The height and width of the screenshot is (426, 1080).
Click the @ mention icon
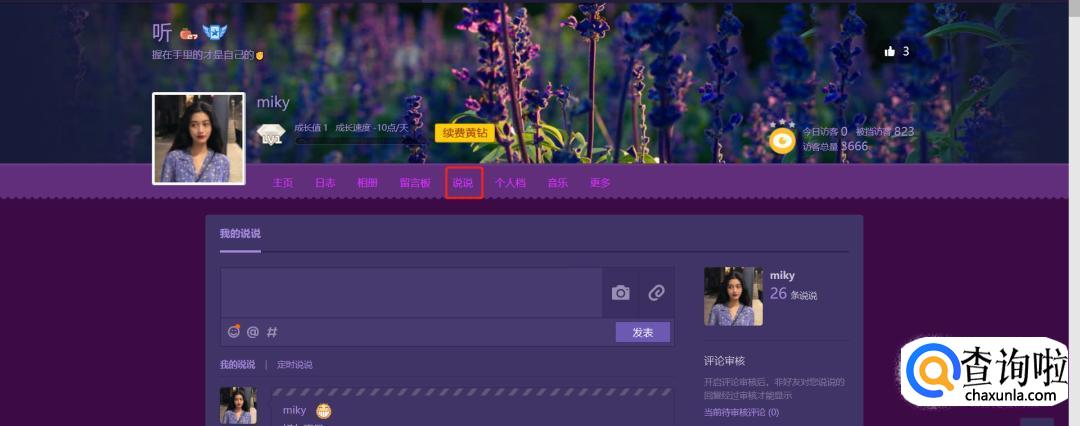pos(253,332)
